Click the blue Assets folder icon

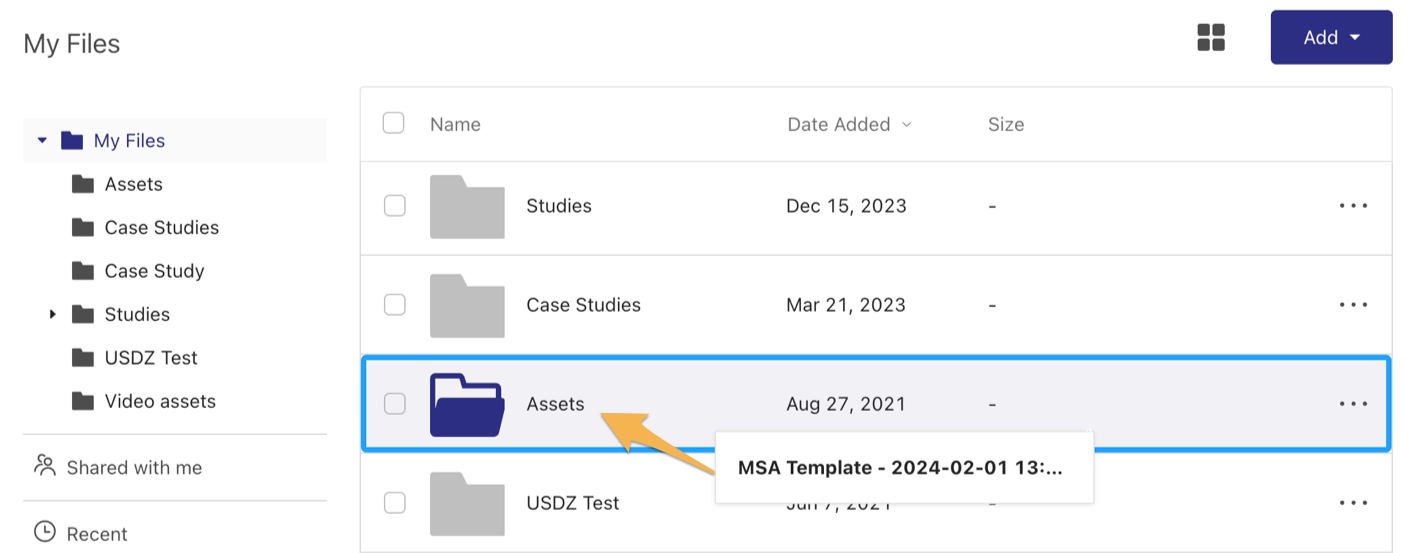pos(467,404)
